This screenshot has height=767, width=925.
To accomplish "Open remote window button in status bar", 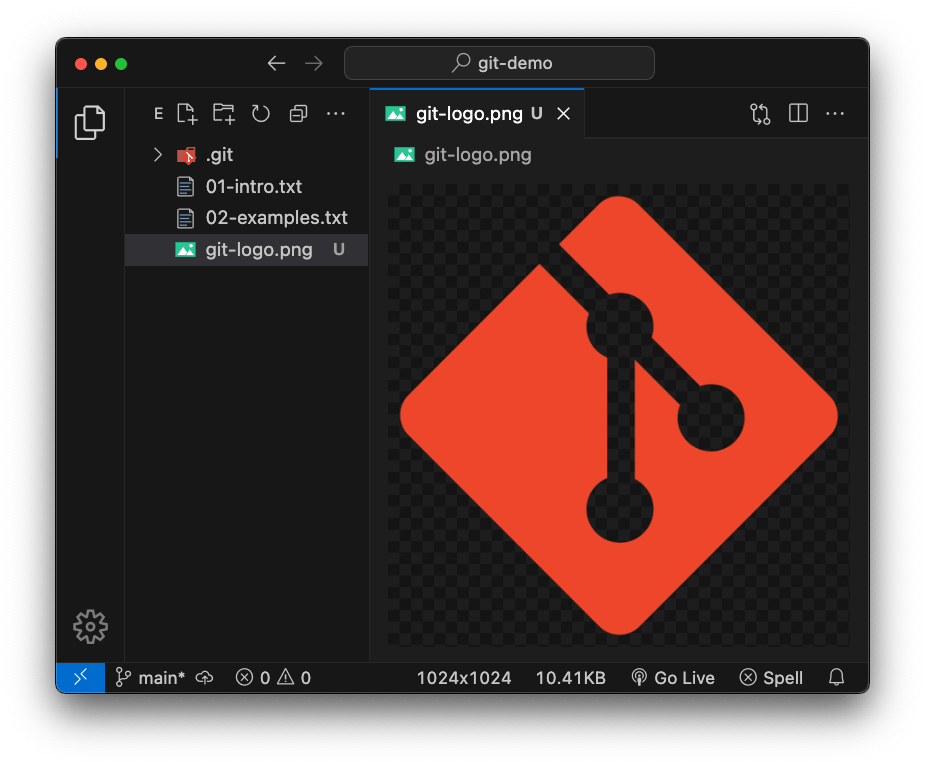I will click(x=81, y=677).
